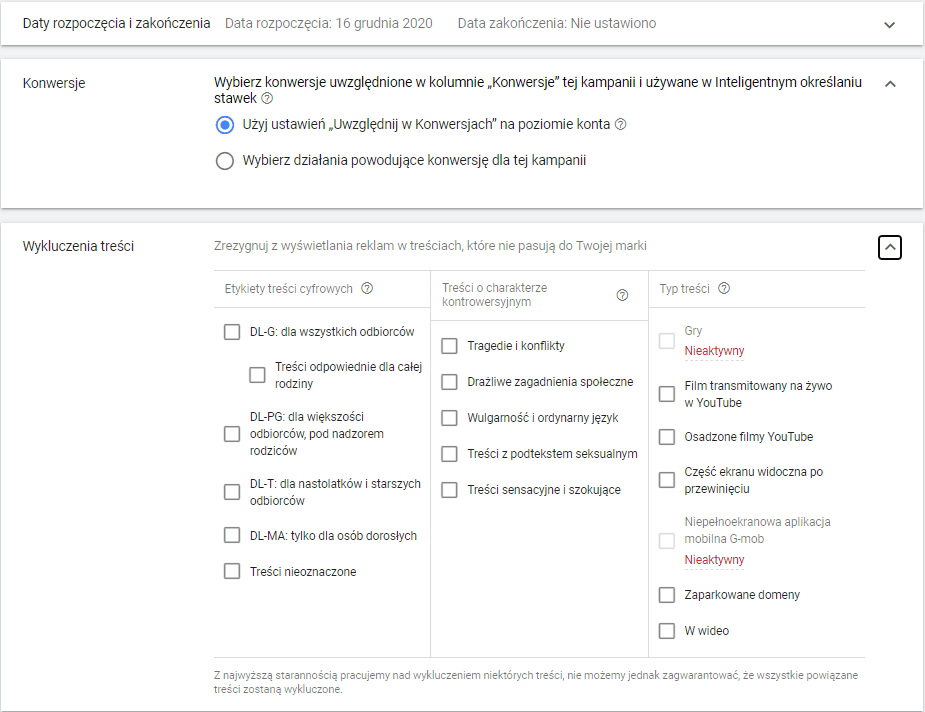The height and width of the screenshot is (712, 925).
Task: Collapse the Wykluczenia treści section
Action: coord(890,247)
